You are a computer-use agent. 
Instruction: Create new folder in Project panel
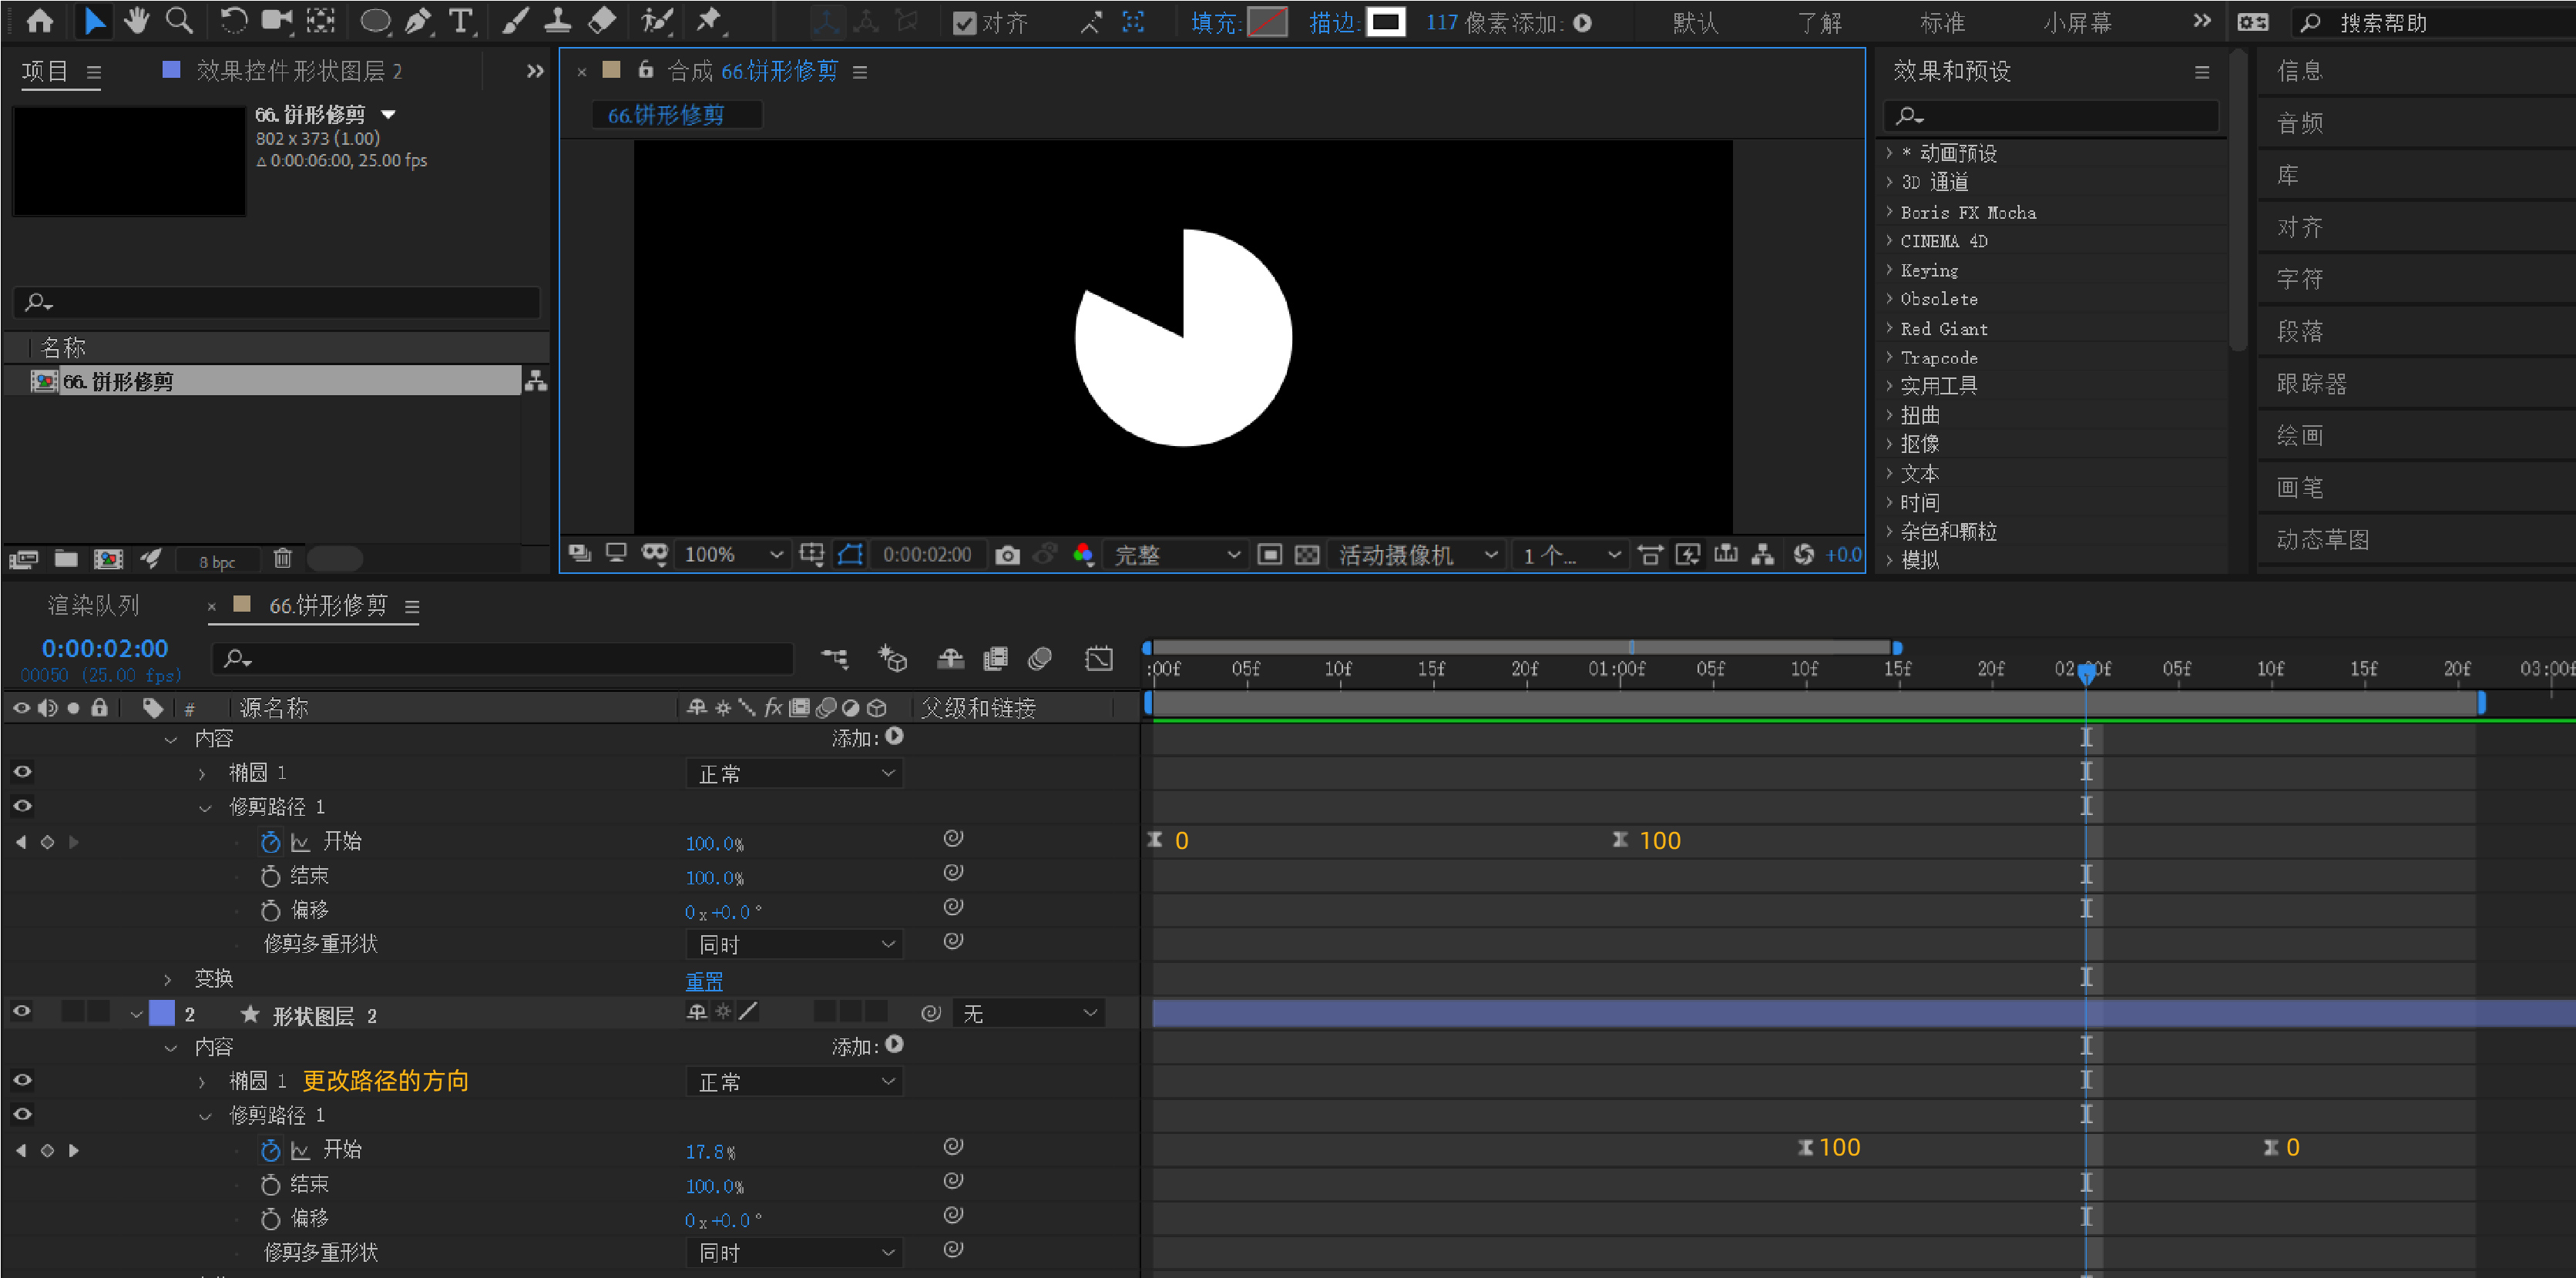[66, 559]
